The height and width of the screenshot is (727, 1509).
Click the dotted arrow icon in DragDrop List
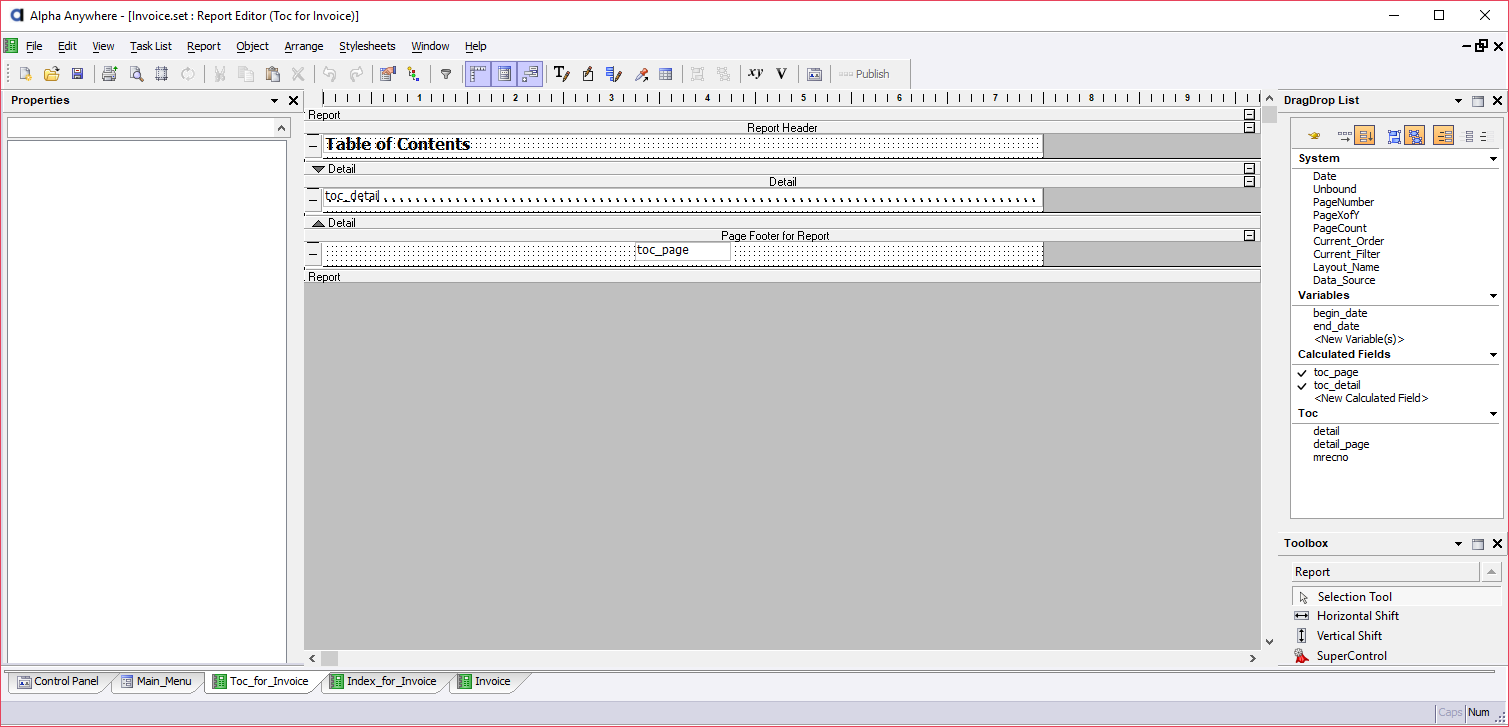[1344, 136]
